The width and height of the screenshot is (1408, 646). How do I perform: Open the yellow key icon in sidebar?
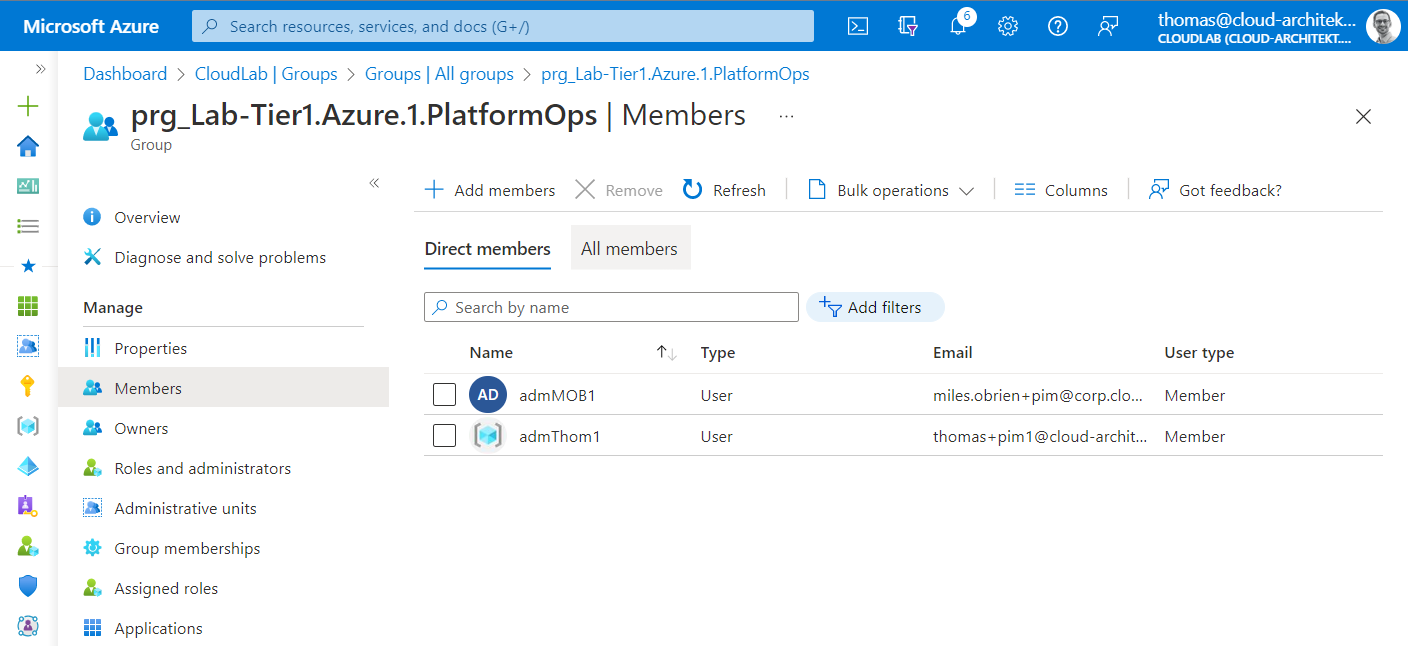coord(28,386)
